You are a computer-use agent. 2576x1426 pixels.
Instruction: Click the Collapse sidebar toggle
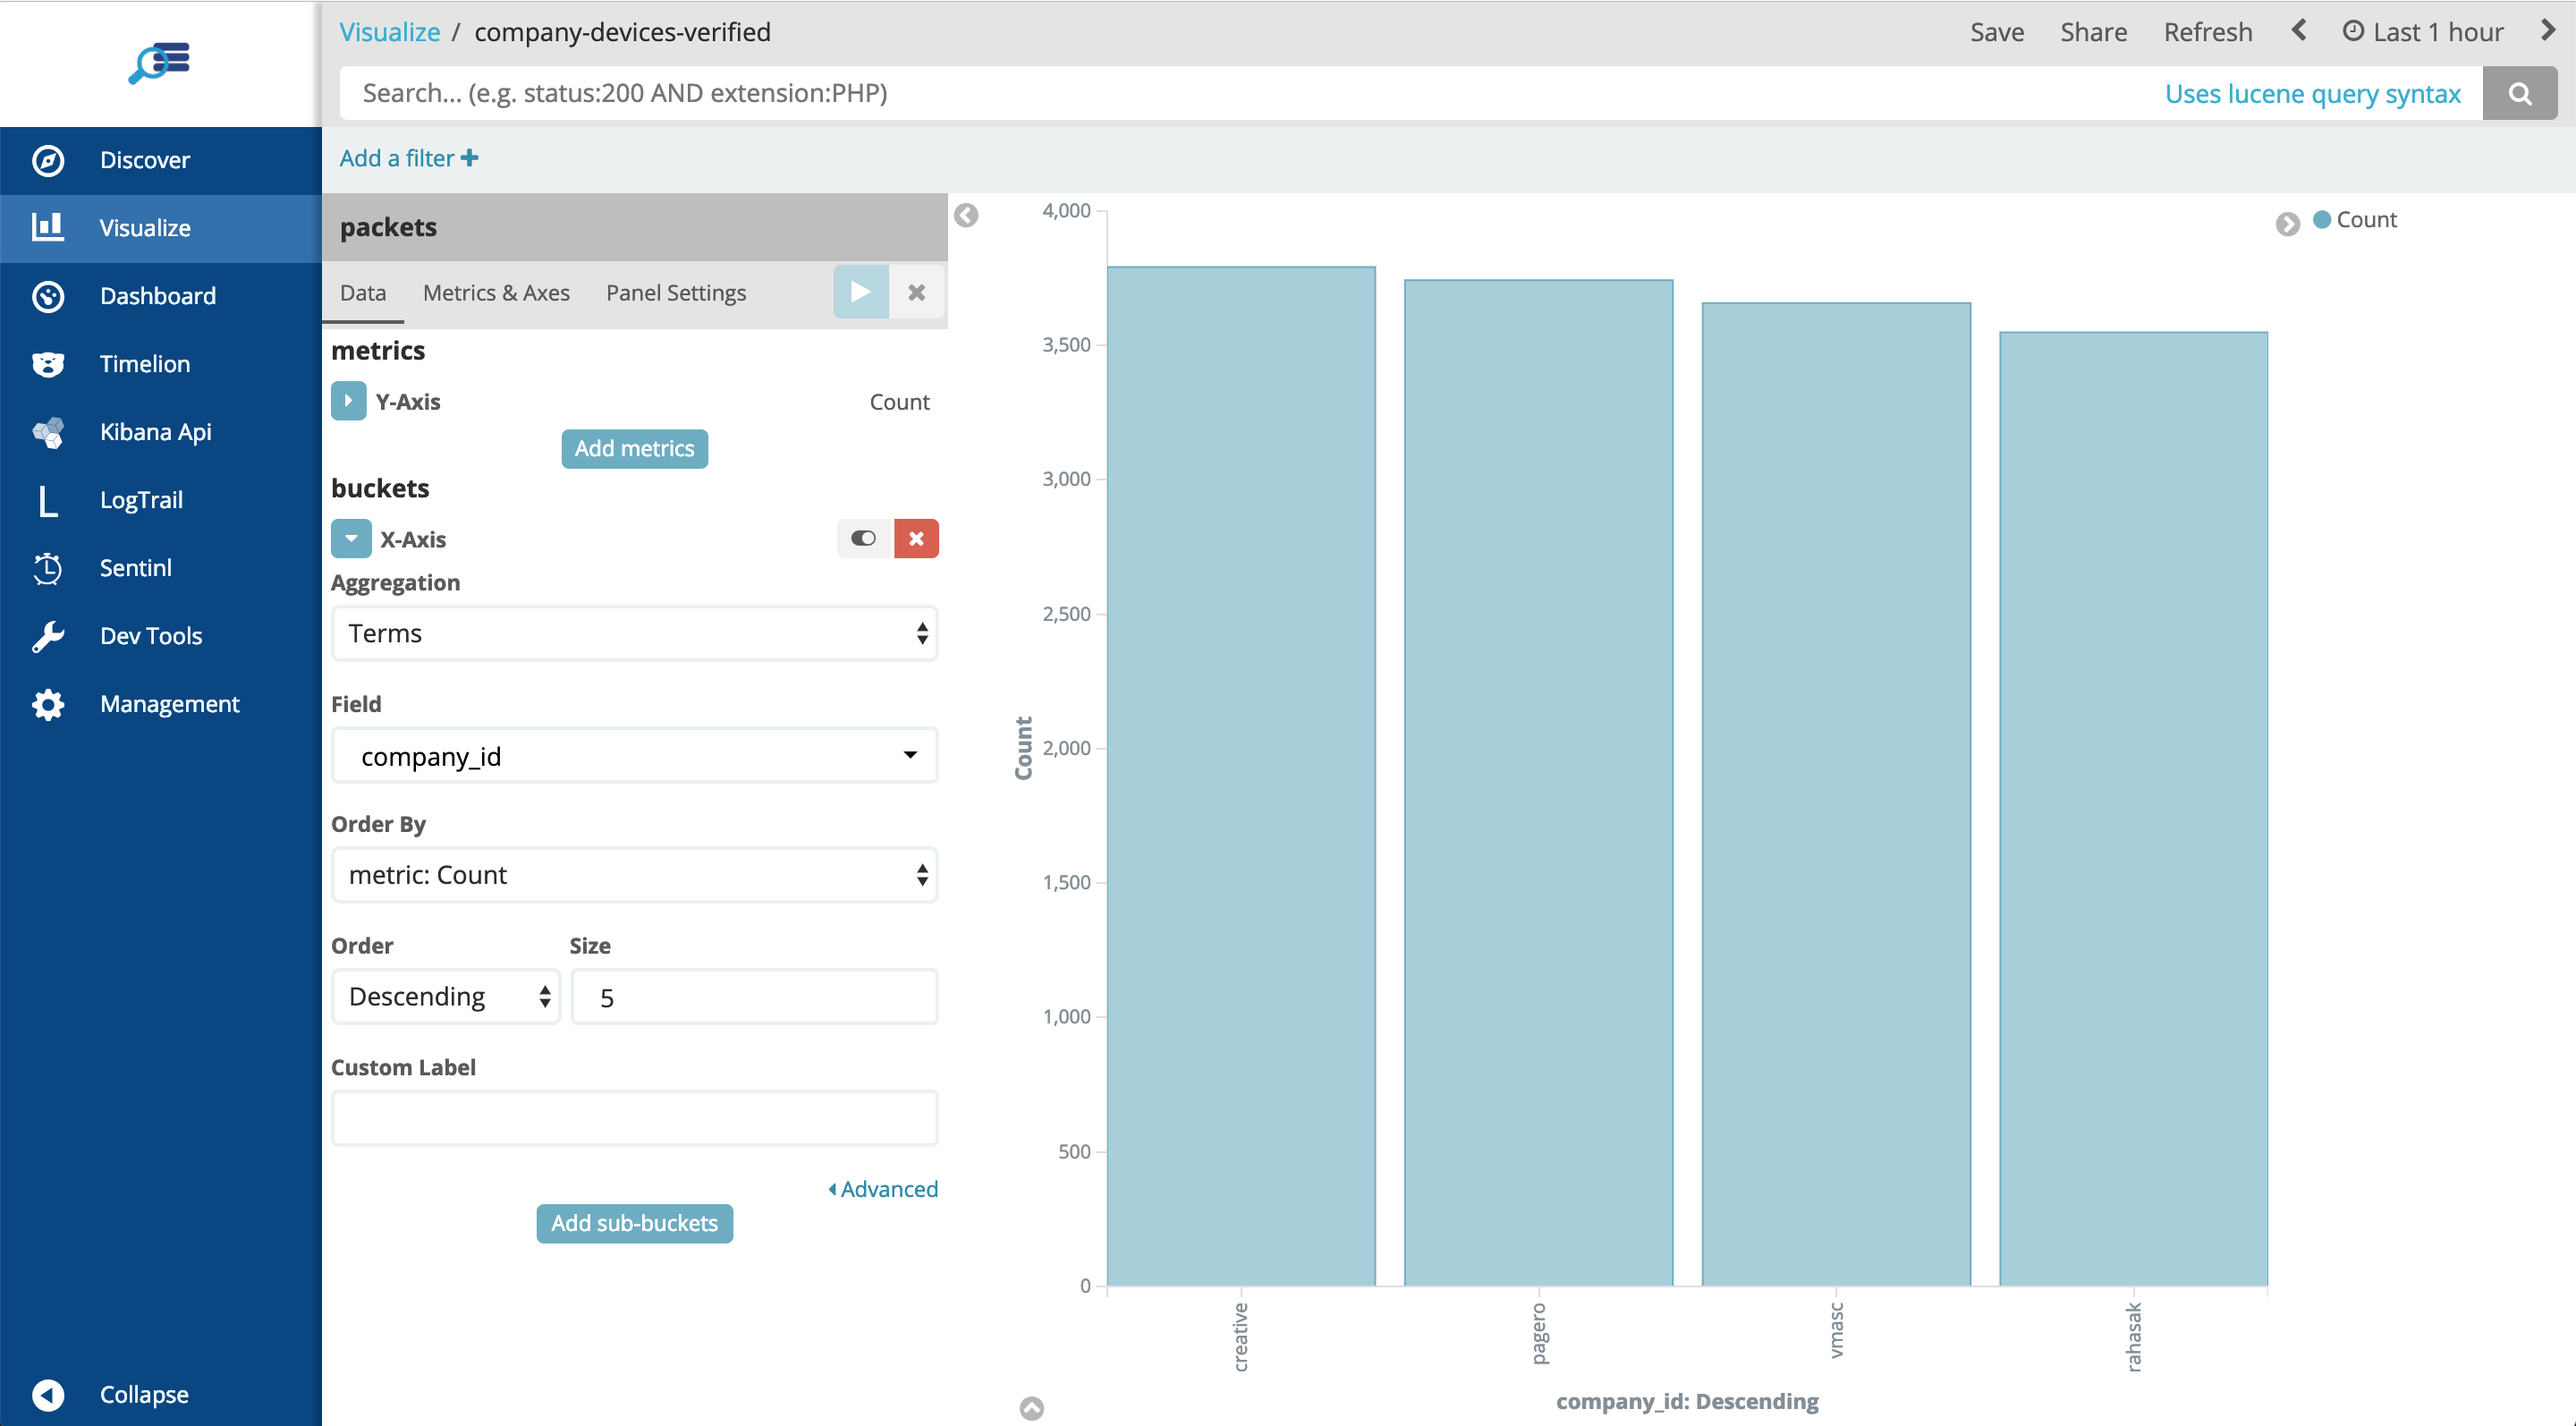pos(47,1395)
